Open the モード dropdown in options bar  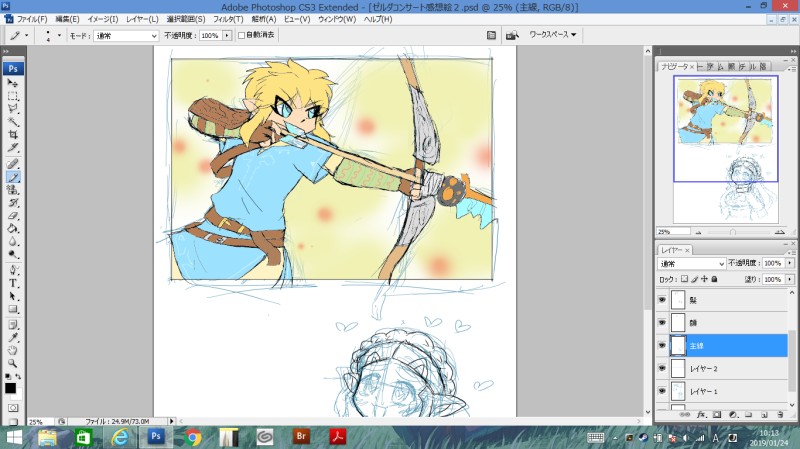(126, 36)
